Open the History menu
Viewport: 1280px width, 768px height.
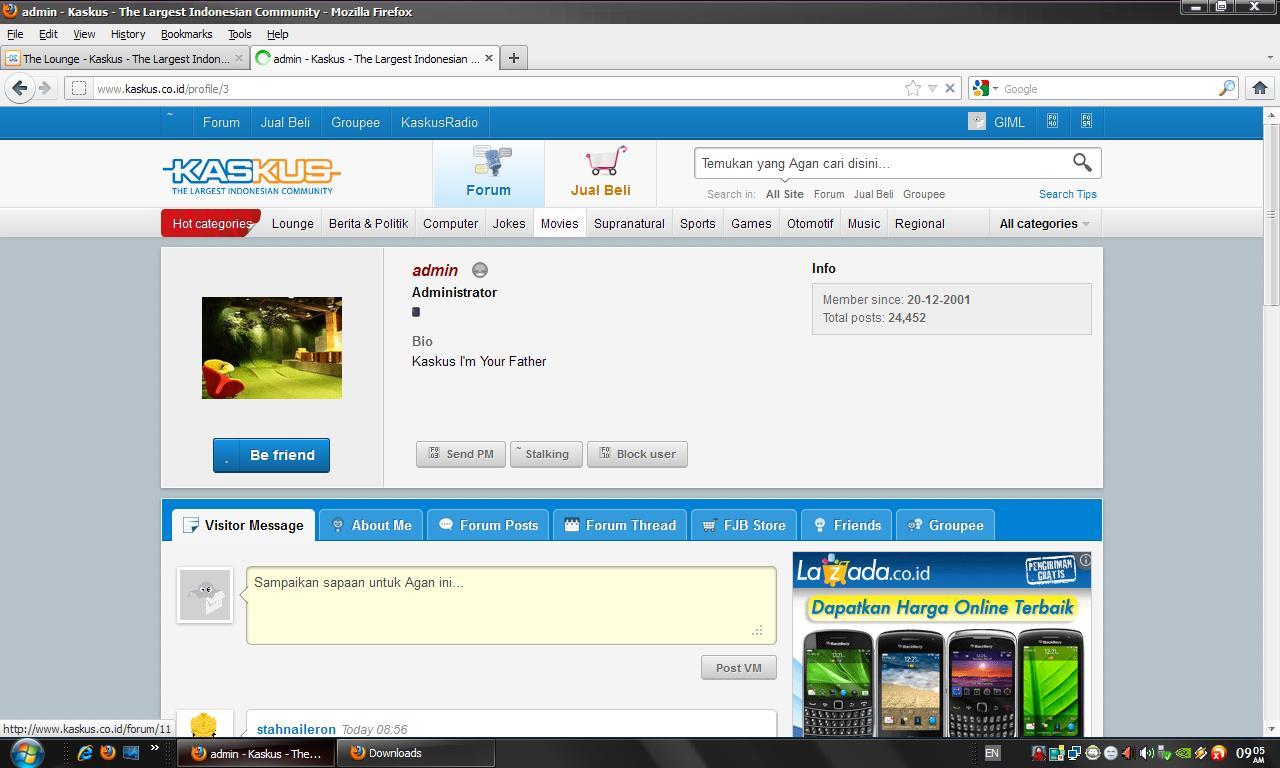(x=128, y=34)
